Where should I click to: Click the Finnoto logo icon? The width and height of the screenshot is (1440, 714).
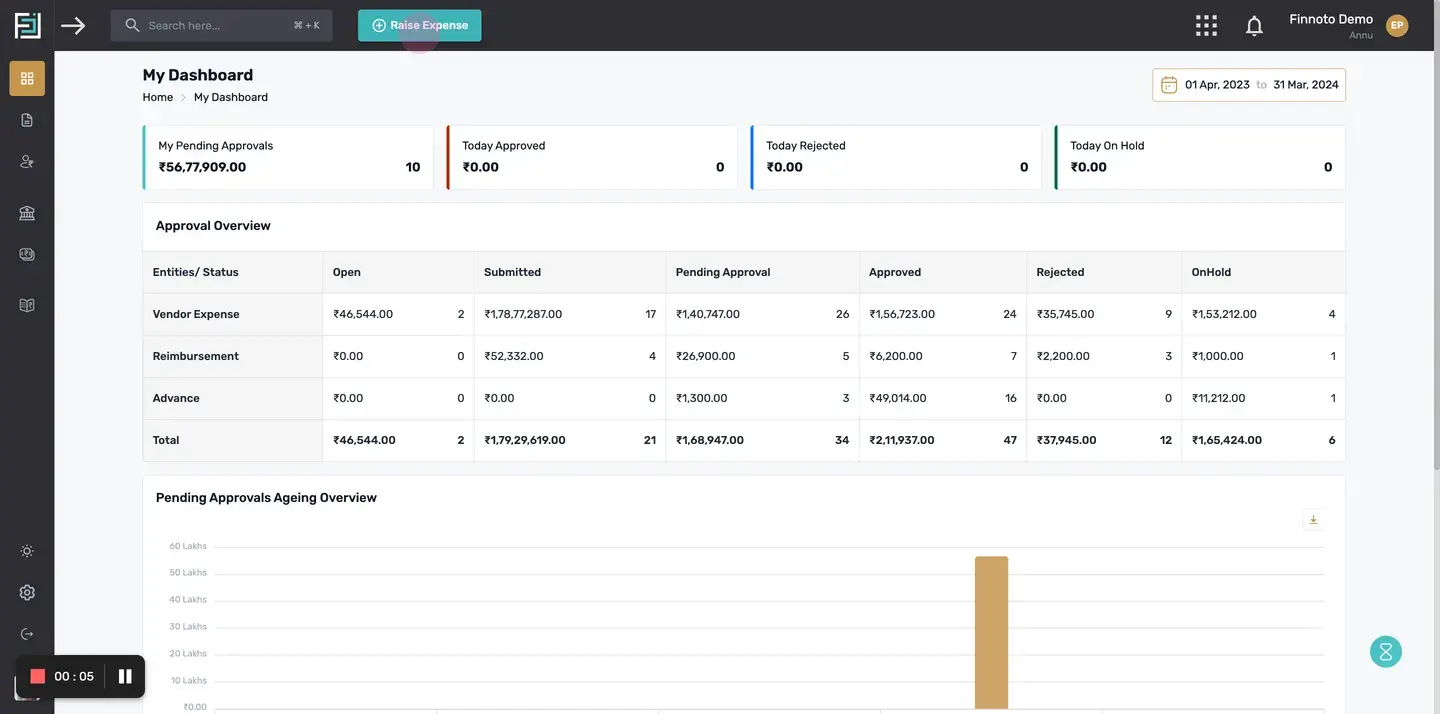click(27, 25)
